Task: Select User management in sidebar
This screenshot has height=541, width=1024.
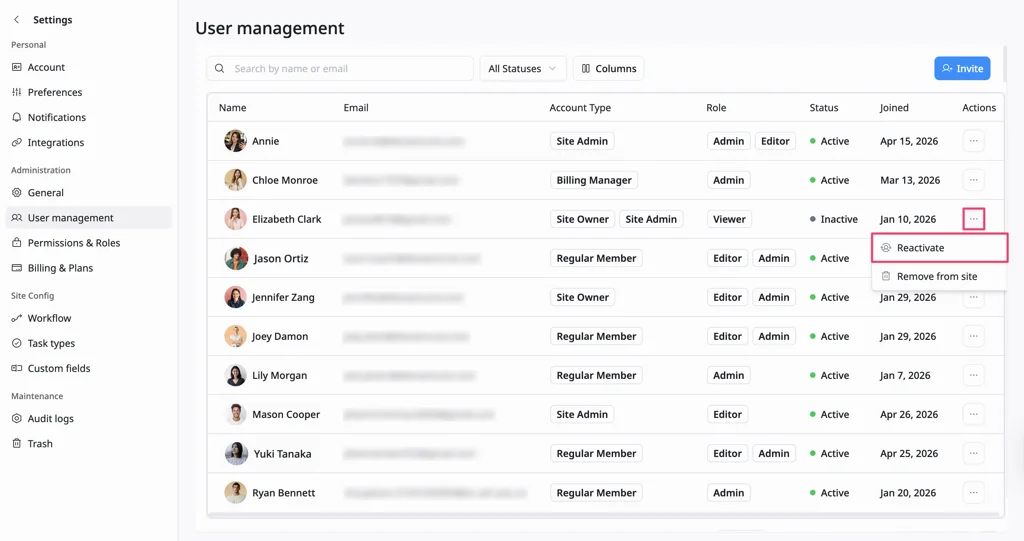Action: (89, 218)
